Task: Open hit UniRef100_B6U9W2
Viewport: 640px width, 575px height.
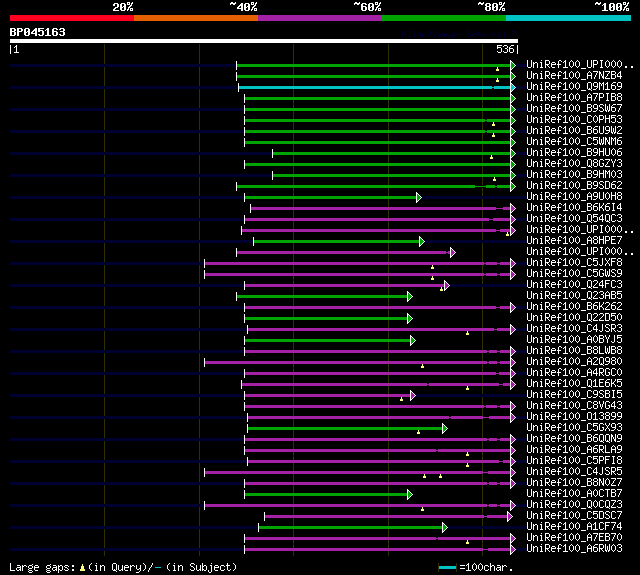Action: click(574, 131)
